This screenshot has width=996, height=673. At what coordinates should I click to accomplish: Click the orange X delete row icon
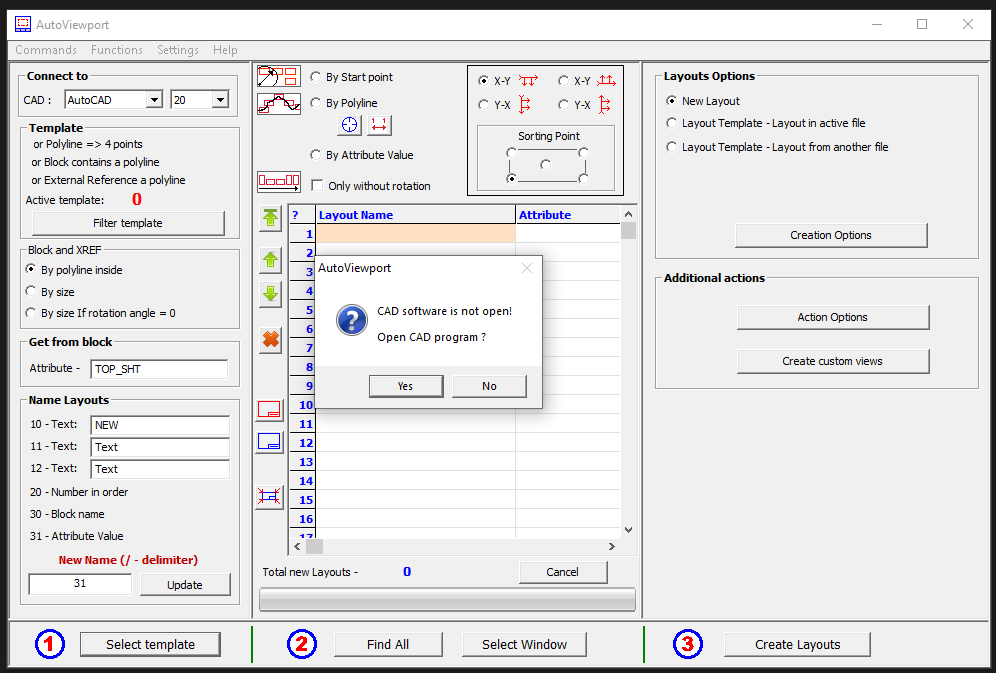[270, 340]
